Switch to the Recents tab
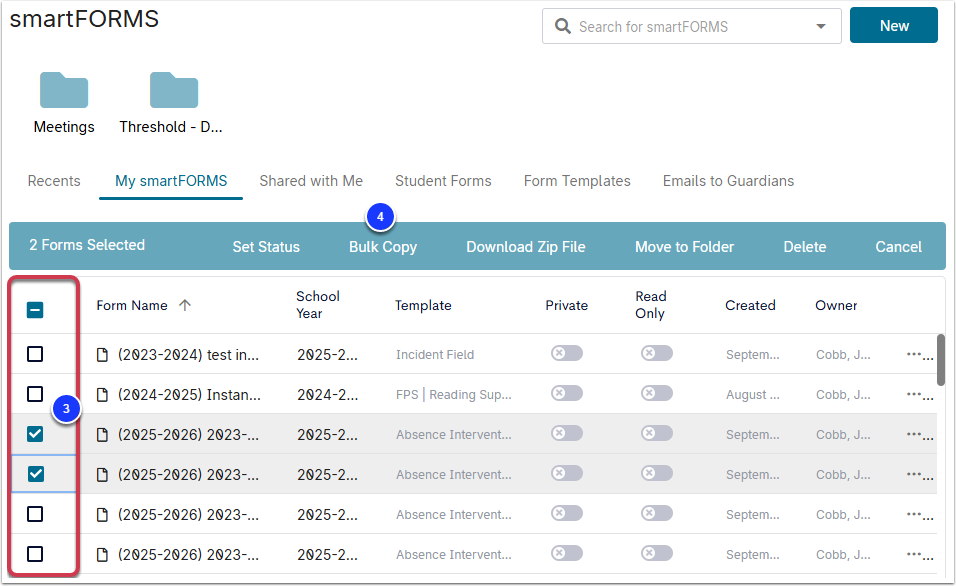The image size is (956, 586). click(54, 181)
